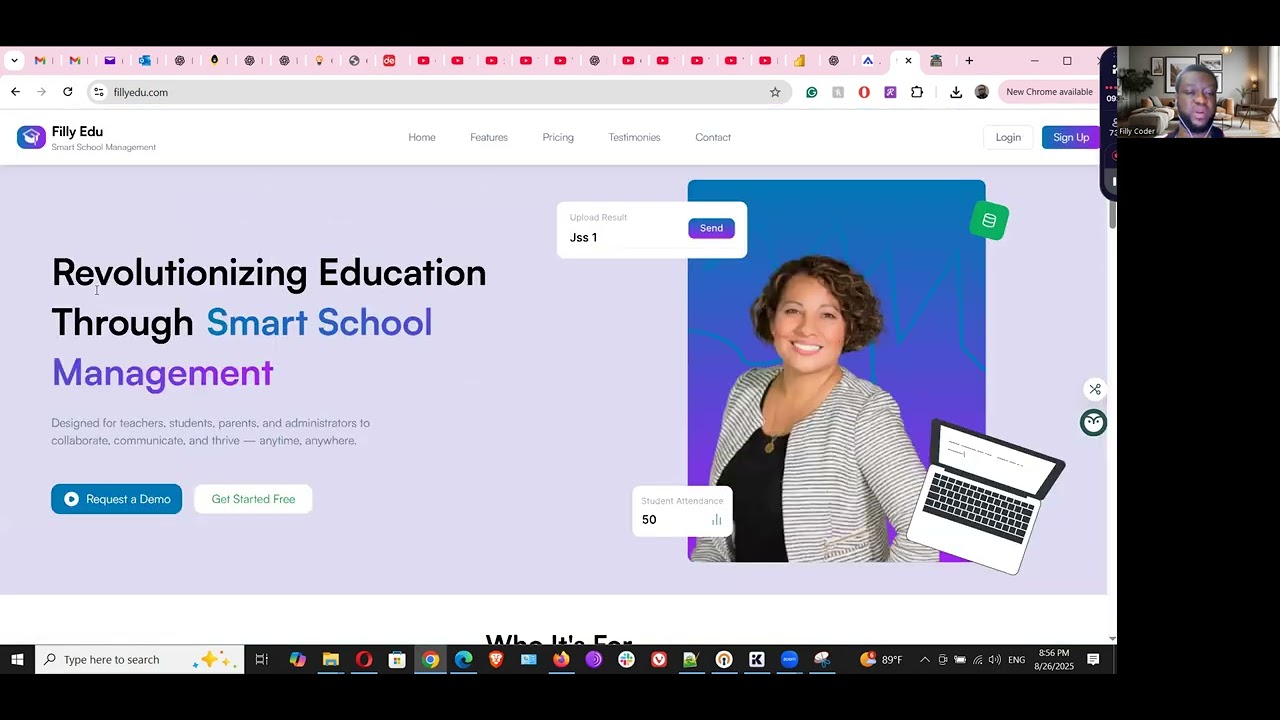Click the 89°F weather widget
The width and height of the screenshot is (1280, 720).
pos(881,660)
